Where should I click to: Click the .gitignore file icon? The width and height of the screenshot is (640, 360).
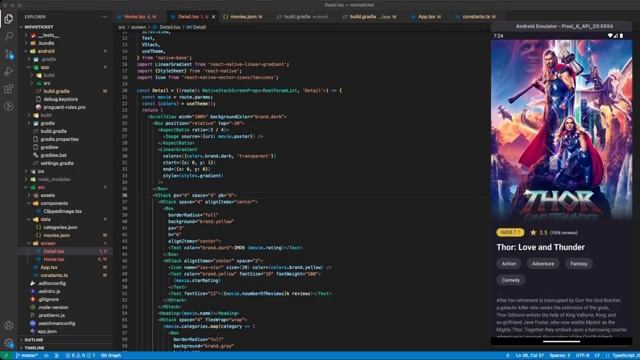click(x=33, y=299)
